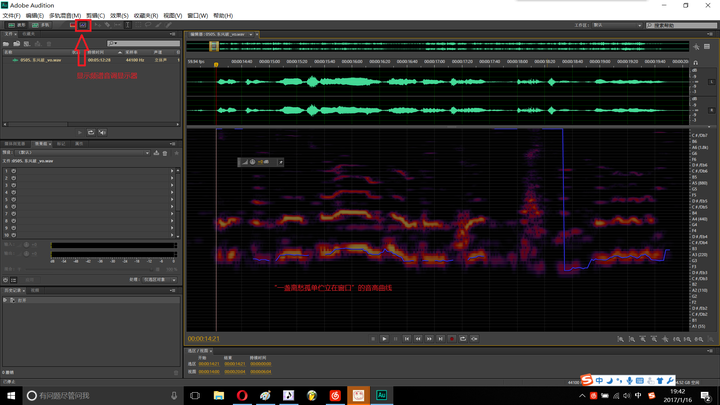Open the Audition icon in Windows taskbar
The width and height of the screenshot is (720, 405).
(x=381, y=395)
